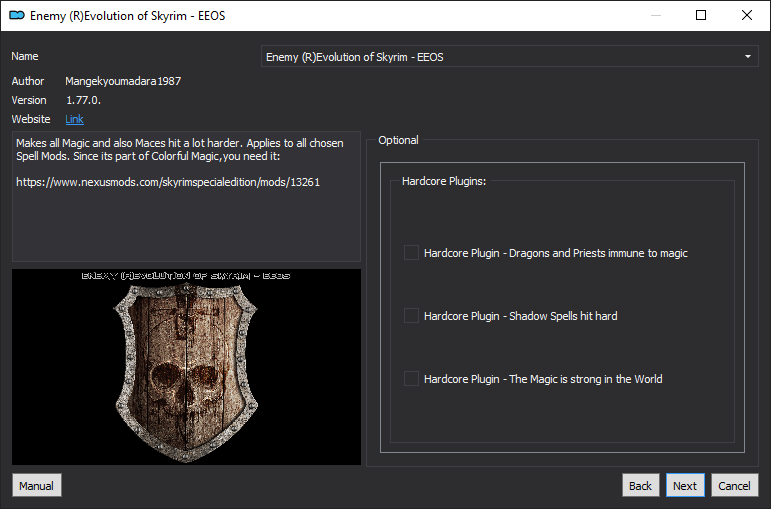Screen dimensions: 771x509
Task: Click the Hardcore Plugins: group label
Action: (444, 181)
